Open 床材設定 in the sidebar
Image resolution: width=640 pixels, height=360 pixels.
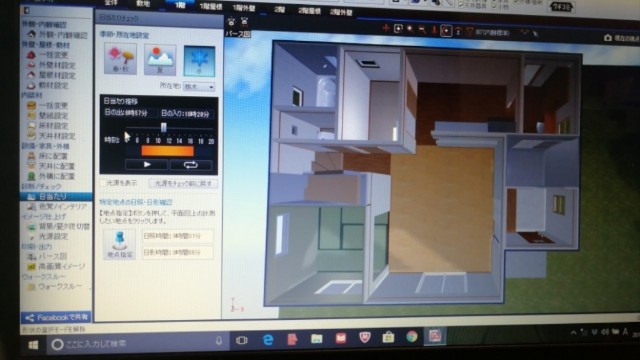48,126
